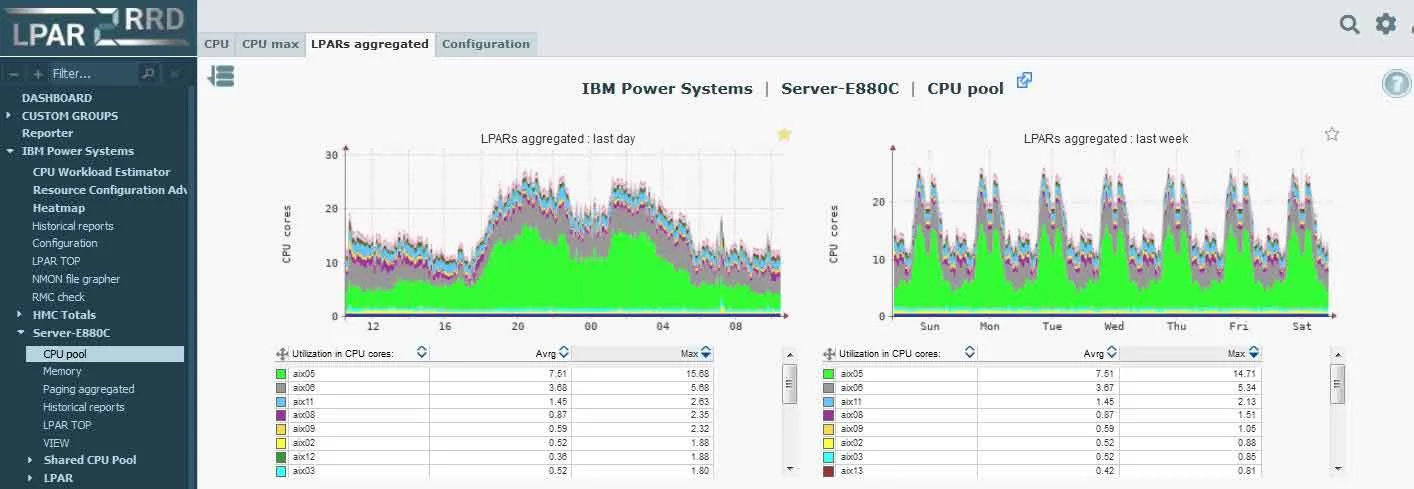This screenshot has height=489, width=1414.
Task: Click the move handle icon of last week legend
Action: [x=830, y=353]
